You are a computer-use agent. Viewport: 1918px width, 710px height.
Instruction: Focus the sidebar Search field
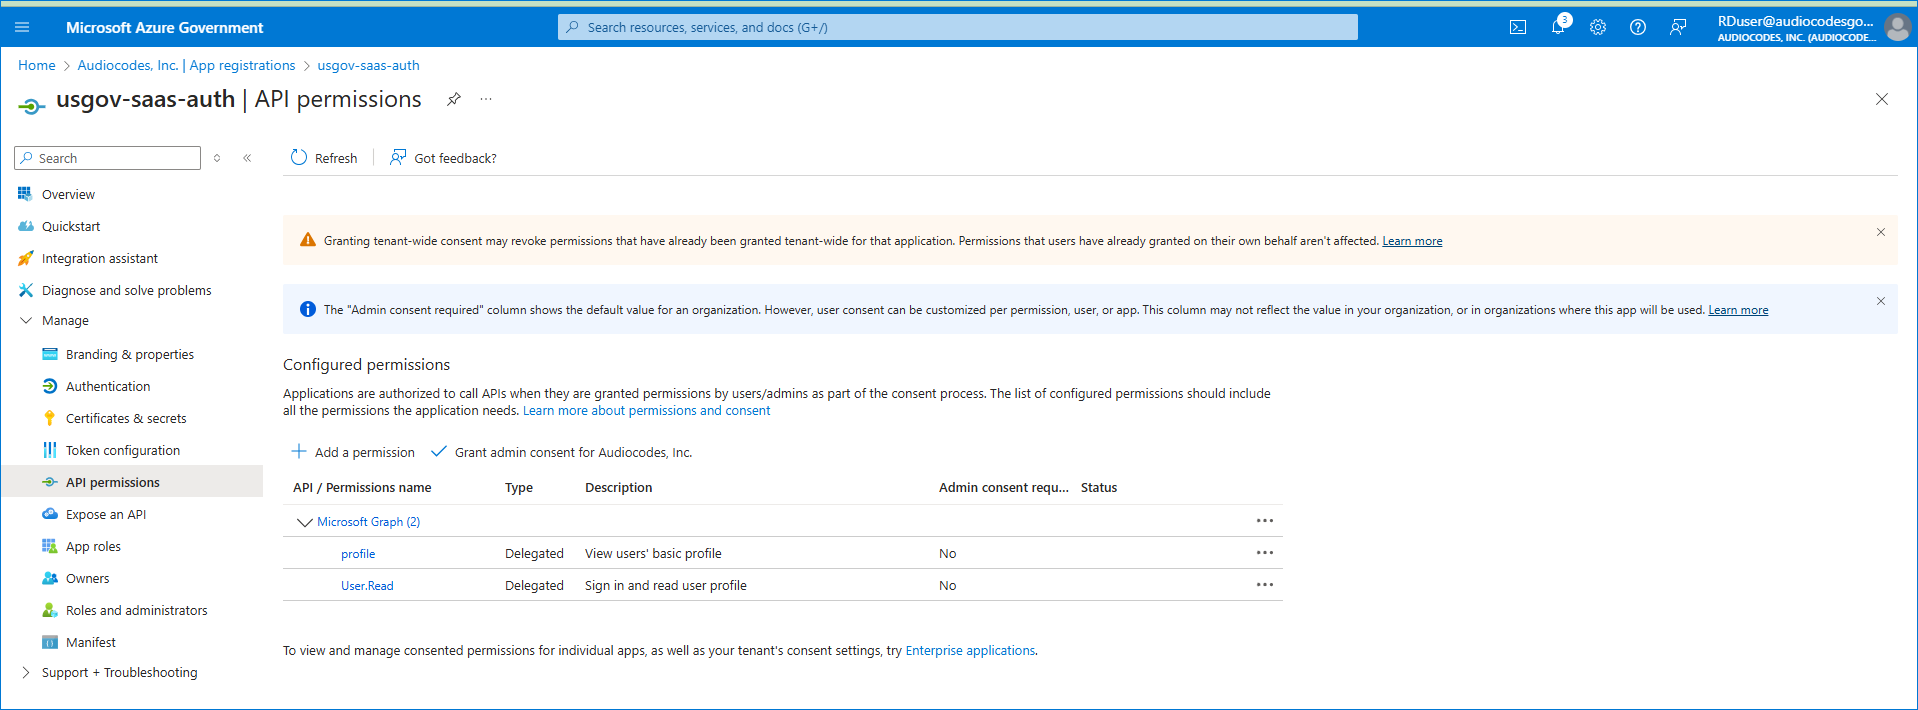pyautogui.click(x=108, y=158)
